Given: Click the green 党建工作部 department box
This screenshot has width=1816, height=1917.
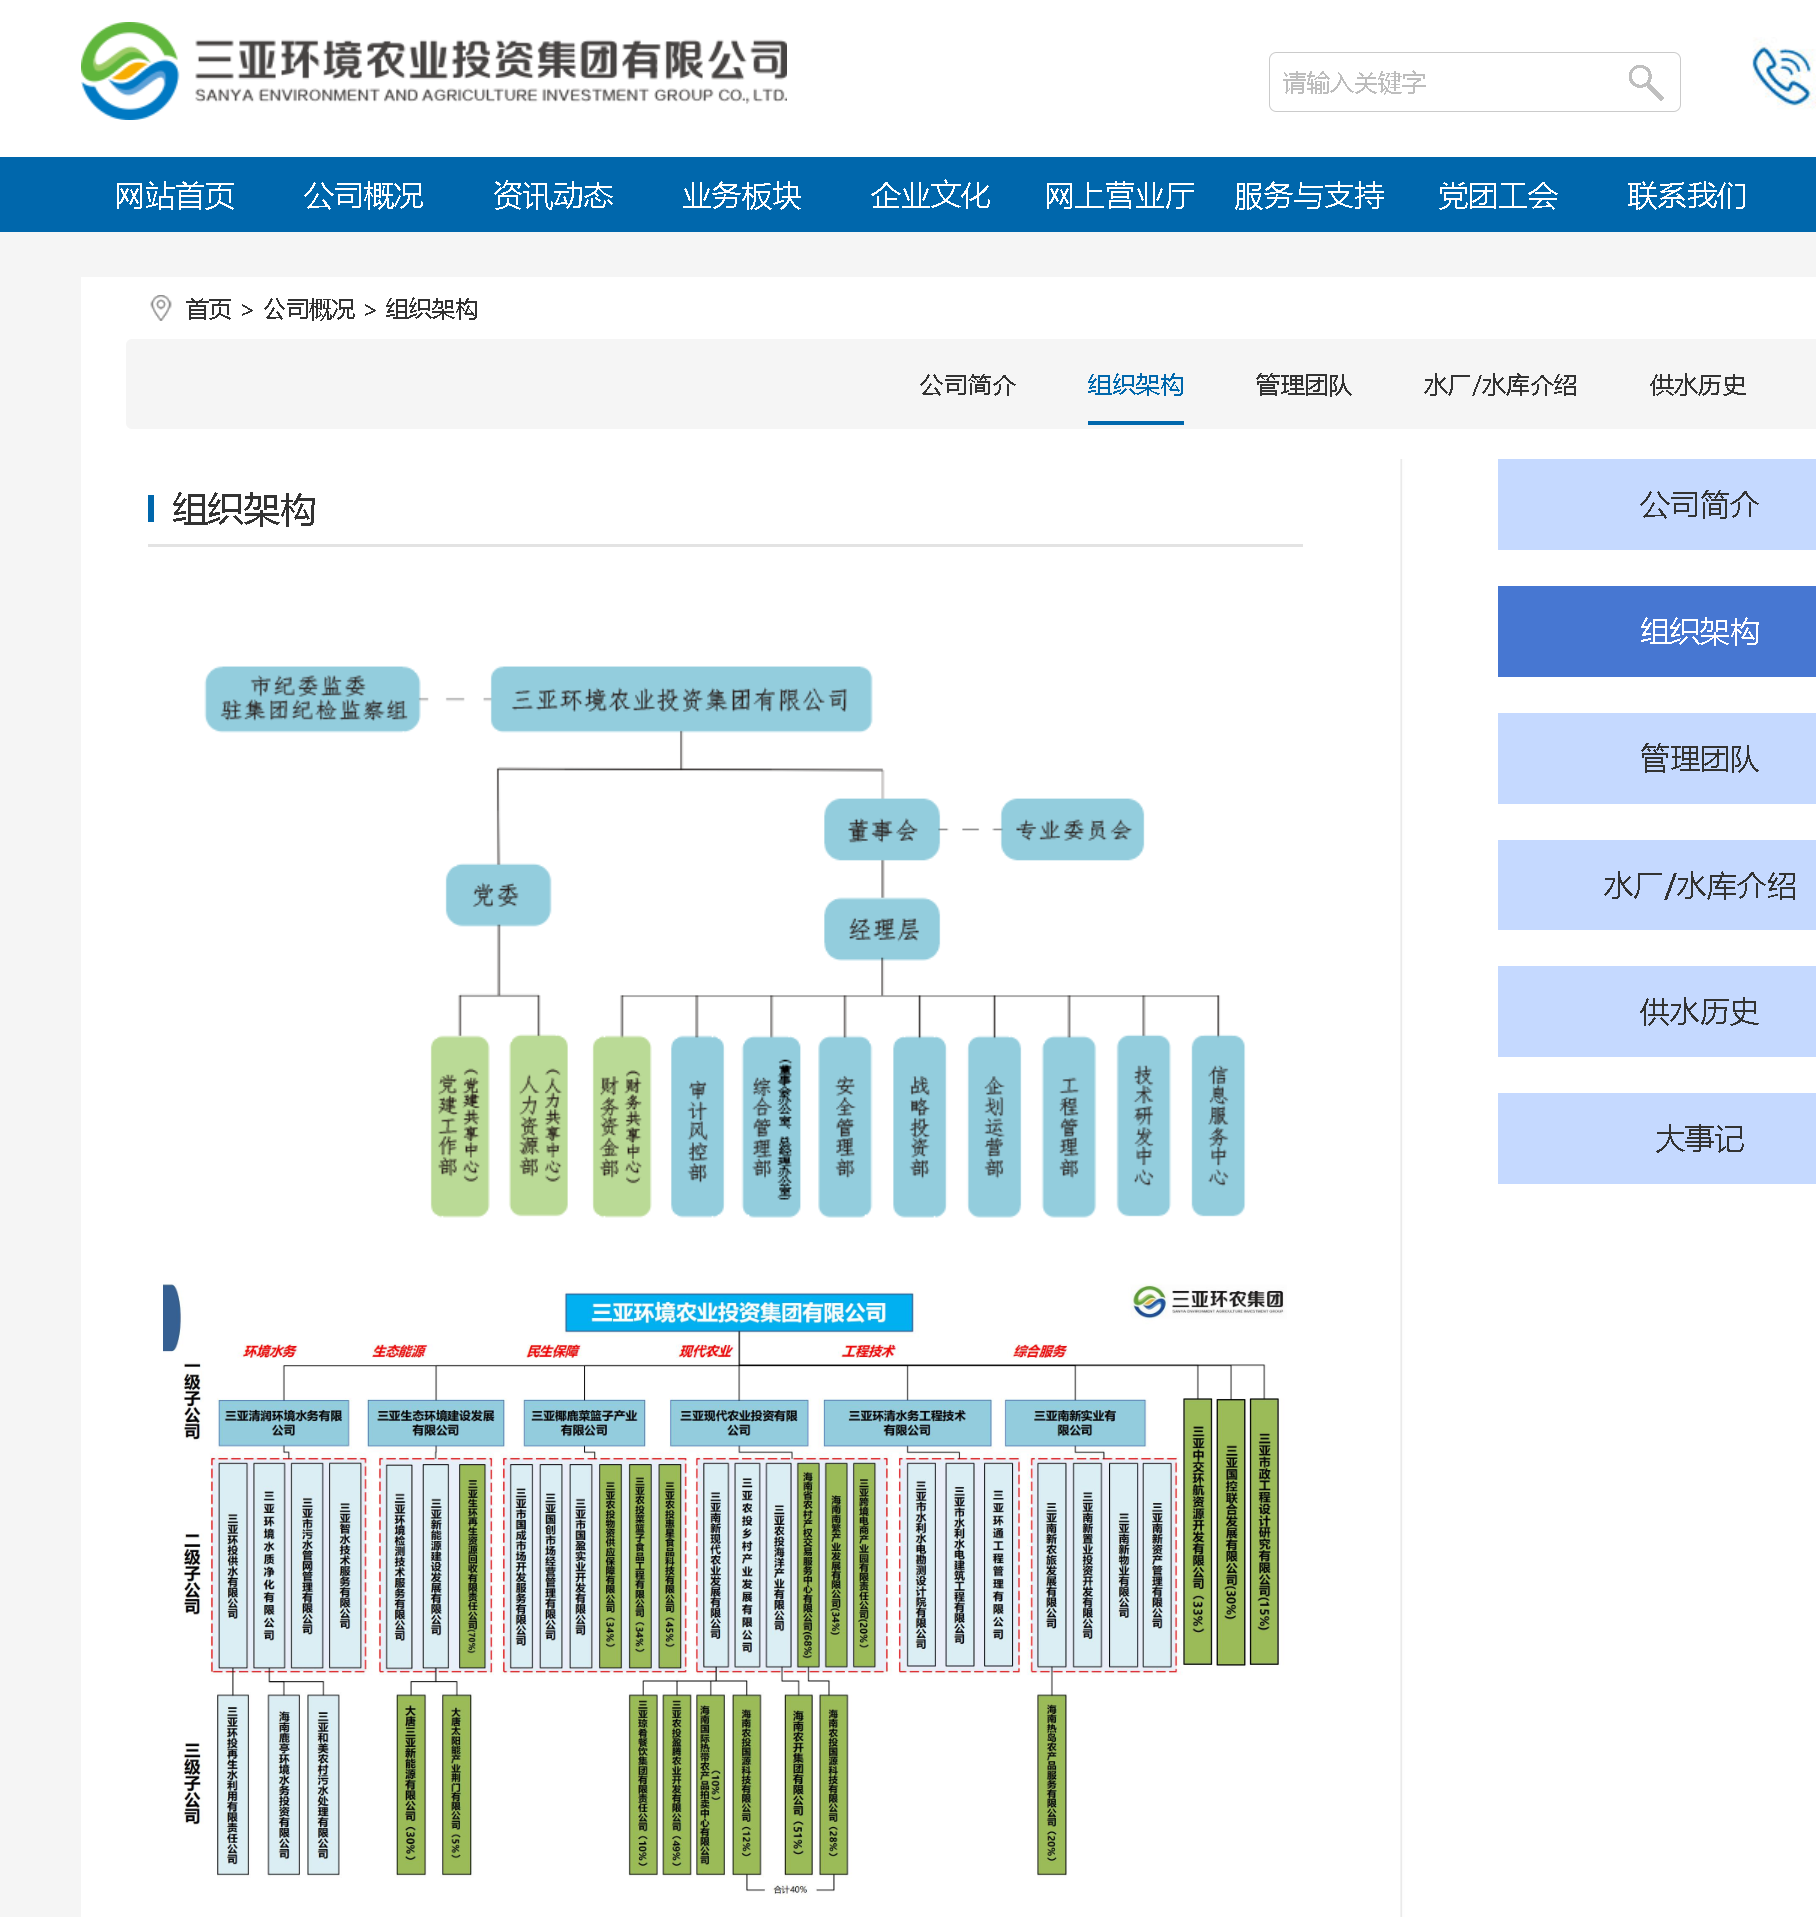Looking at the screenshot, I should 460,1126.
